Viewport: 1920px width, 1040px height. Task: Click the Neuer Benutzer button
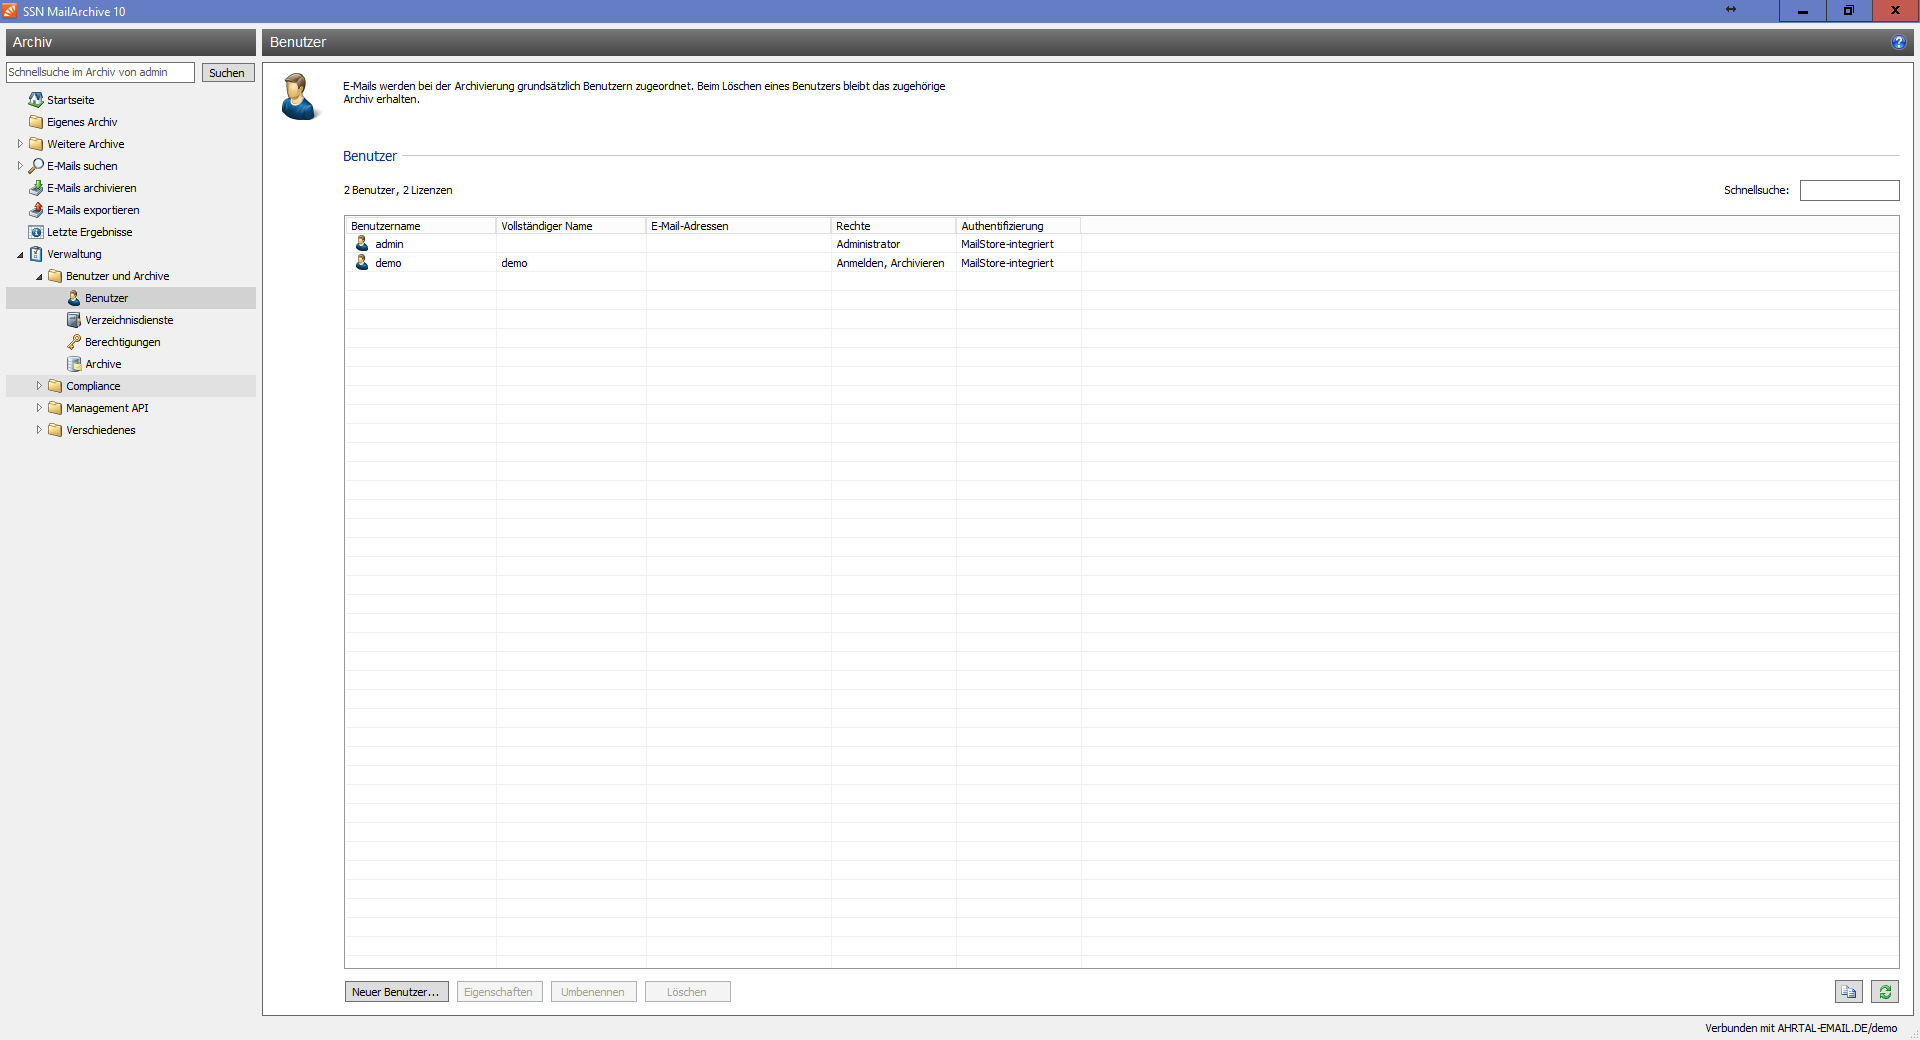coord(396,992)
